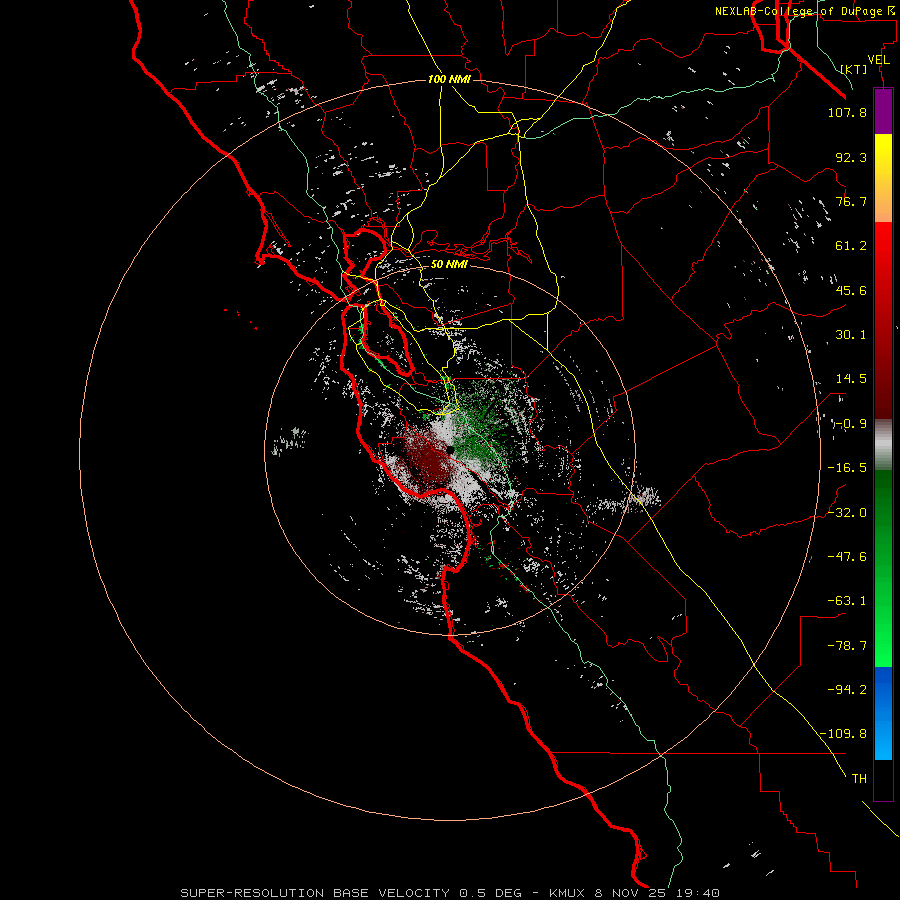900x900 pixels.
Task: Click the 92.3 value on velocity scale
Action: click(x=851, y=157)
